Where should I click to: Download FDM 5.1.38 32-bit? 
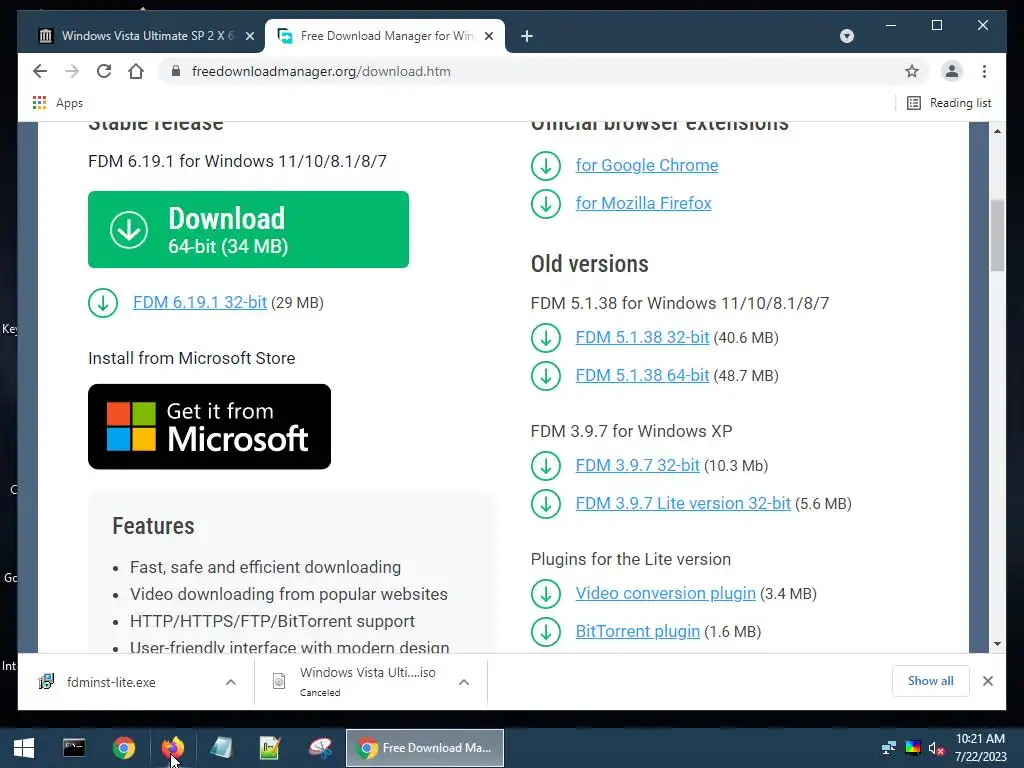[x=642, y=338]
